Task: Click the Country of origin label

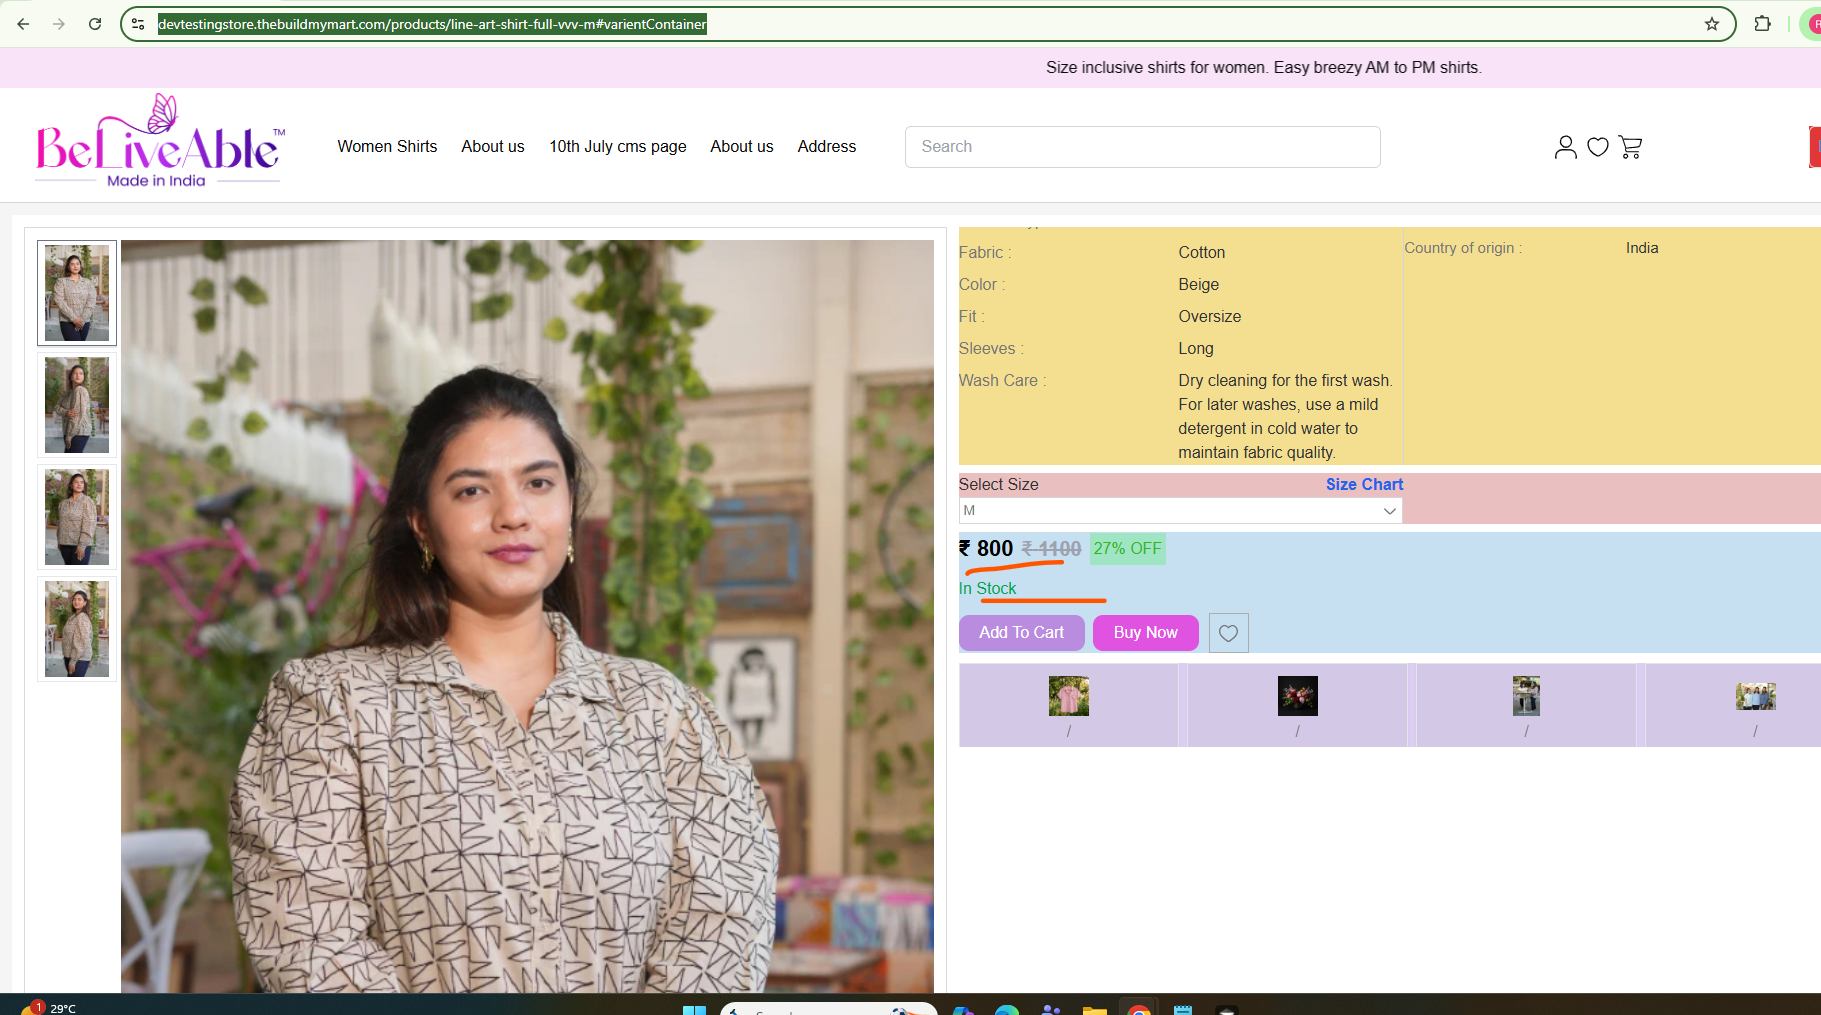Action: click(x=1463, y=248)
